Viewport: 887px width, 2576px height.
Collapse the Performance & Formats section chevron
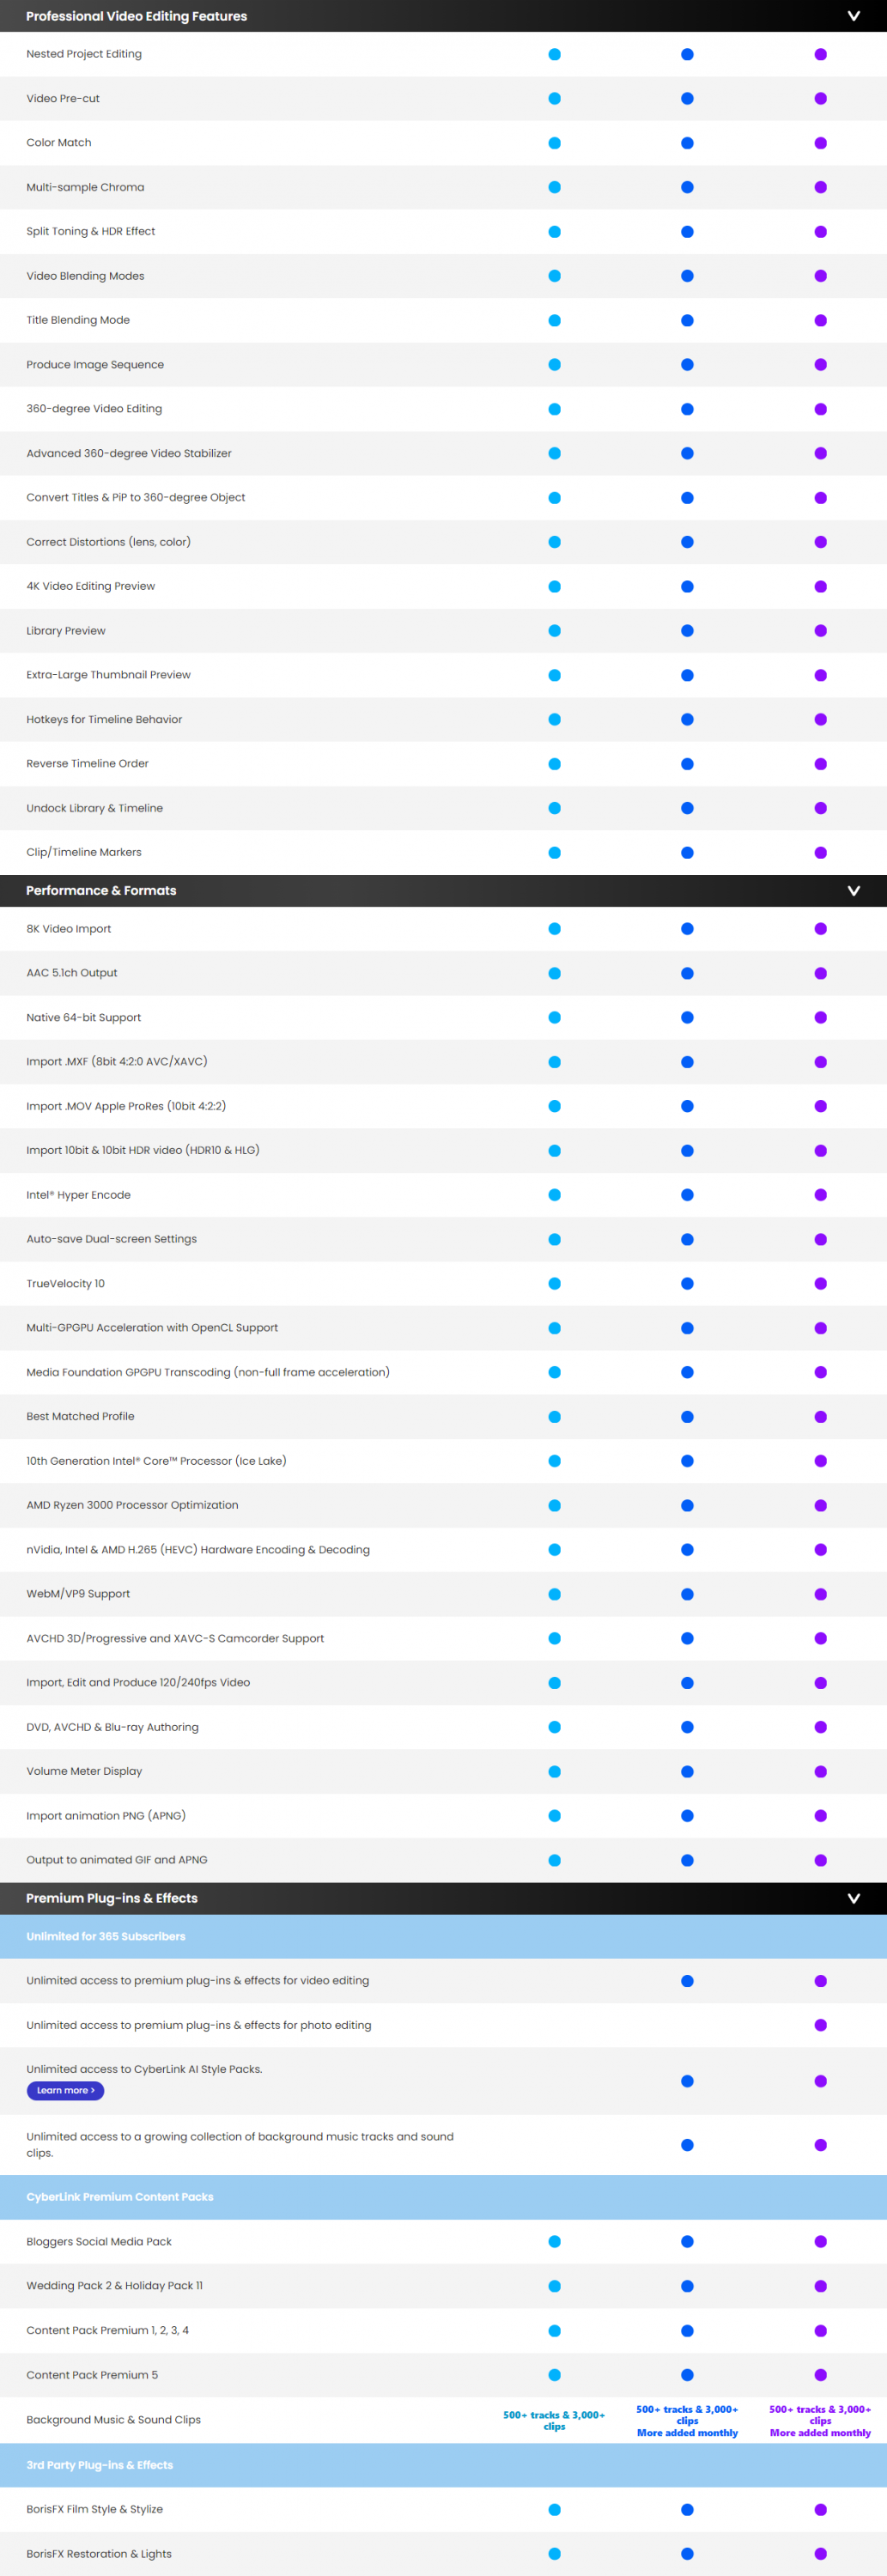tap(853, 891)
